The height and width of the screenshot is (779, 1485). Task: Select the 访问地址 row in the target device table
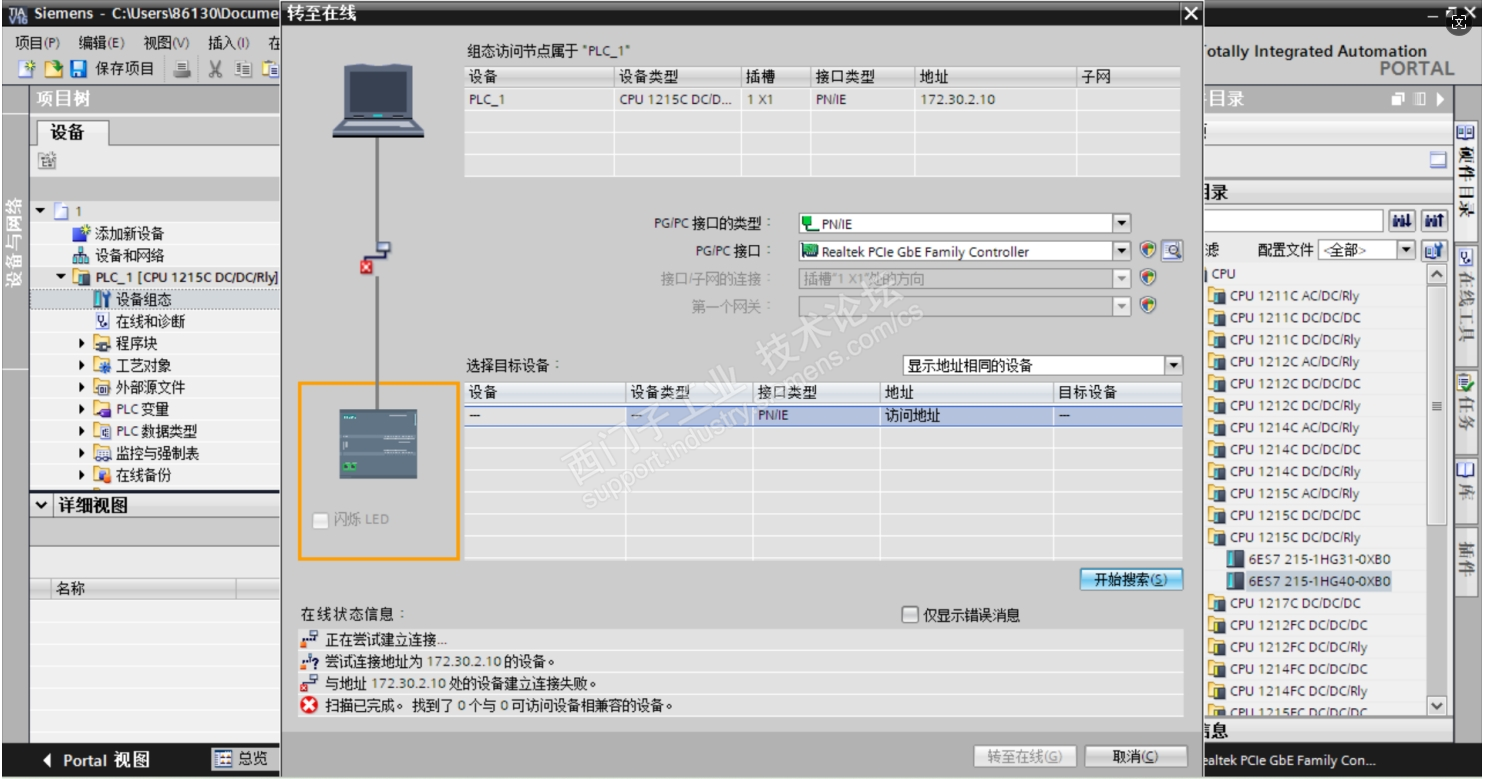point(823,416)
